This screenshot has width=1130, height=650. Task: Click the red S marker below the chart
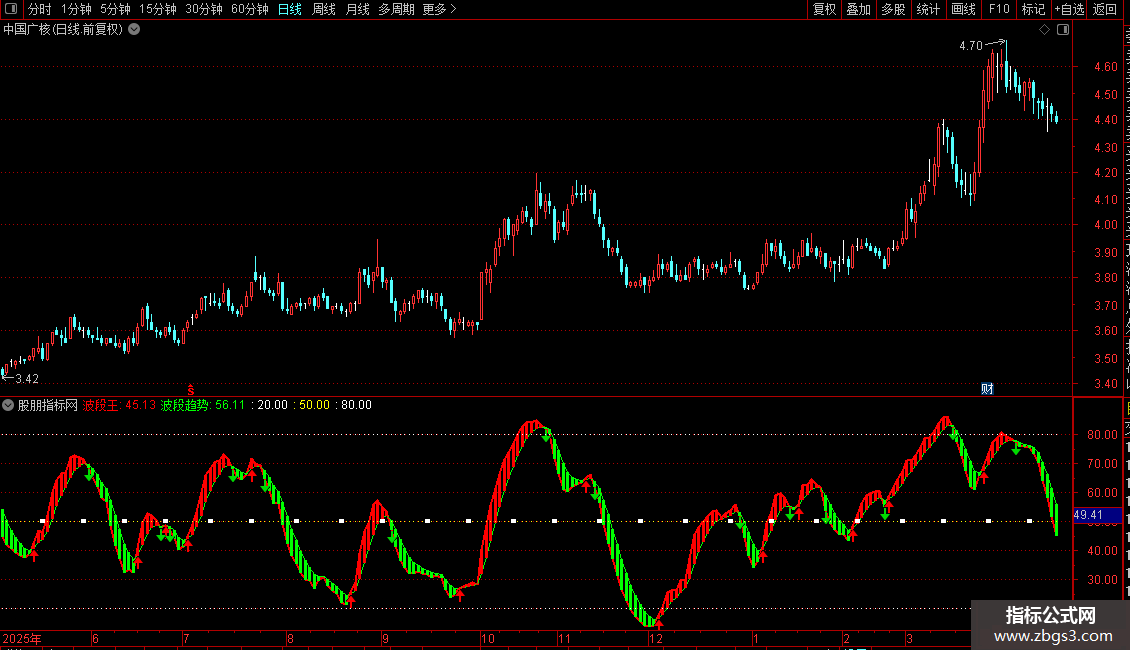pos(191,390)
